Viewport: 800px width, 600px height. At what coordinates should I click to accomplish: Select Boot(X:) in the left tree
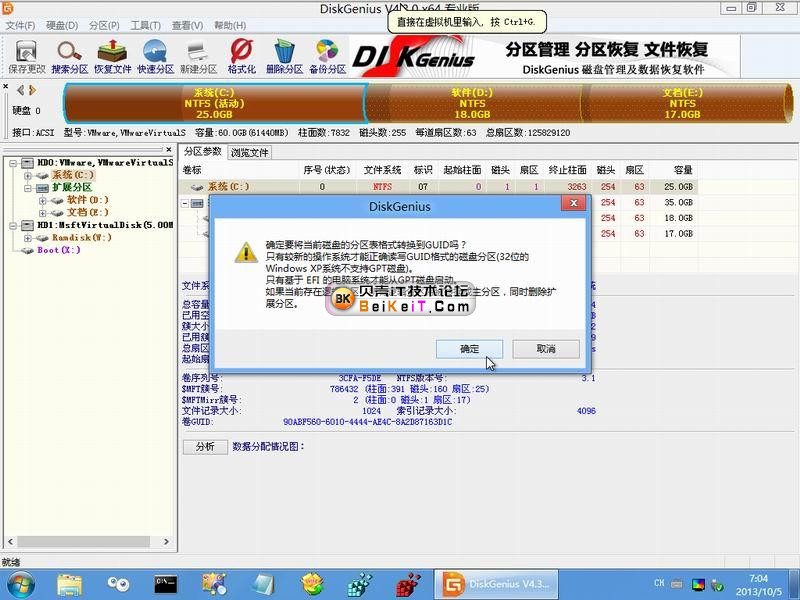(59, 250)
